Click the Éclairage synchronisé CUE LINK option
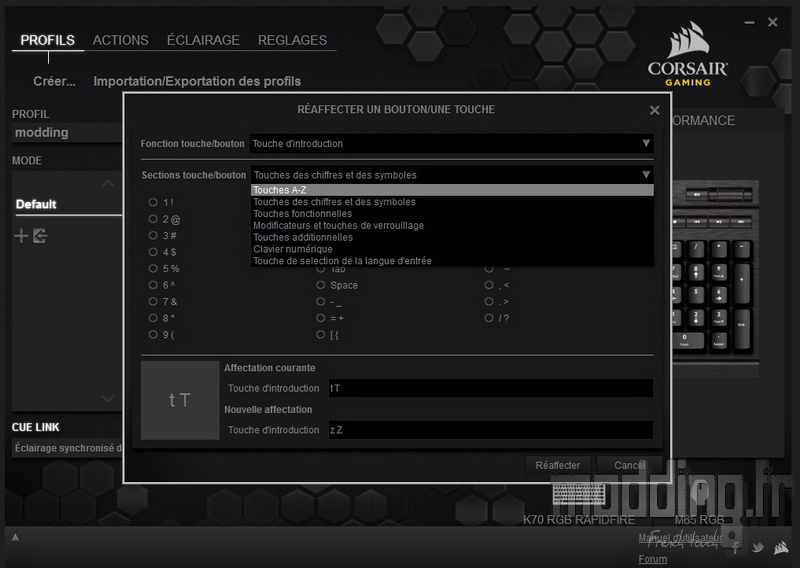This screenshot has height=568, width=800. [67, 448]
